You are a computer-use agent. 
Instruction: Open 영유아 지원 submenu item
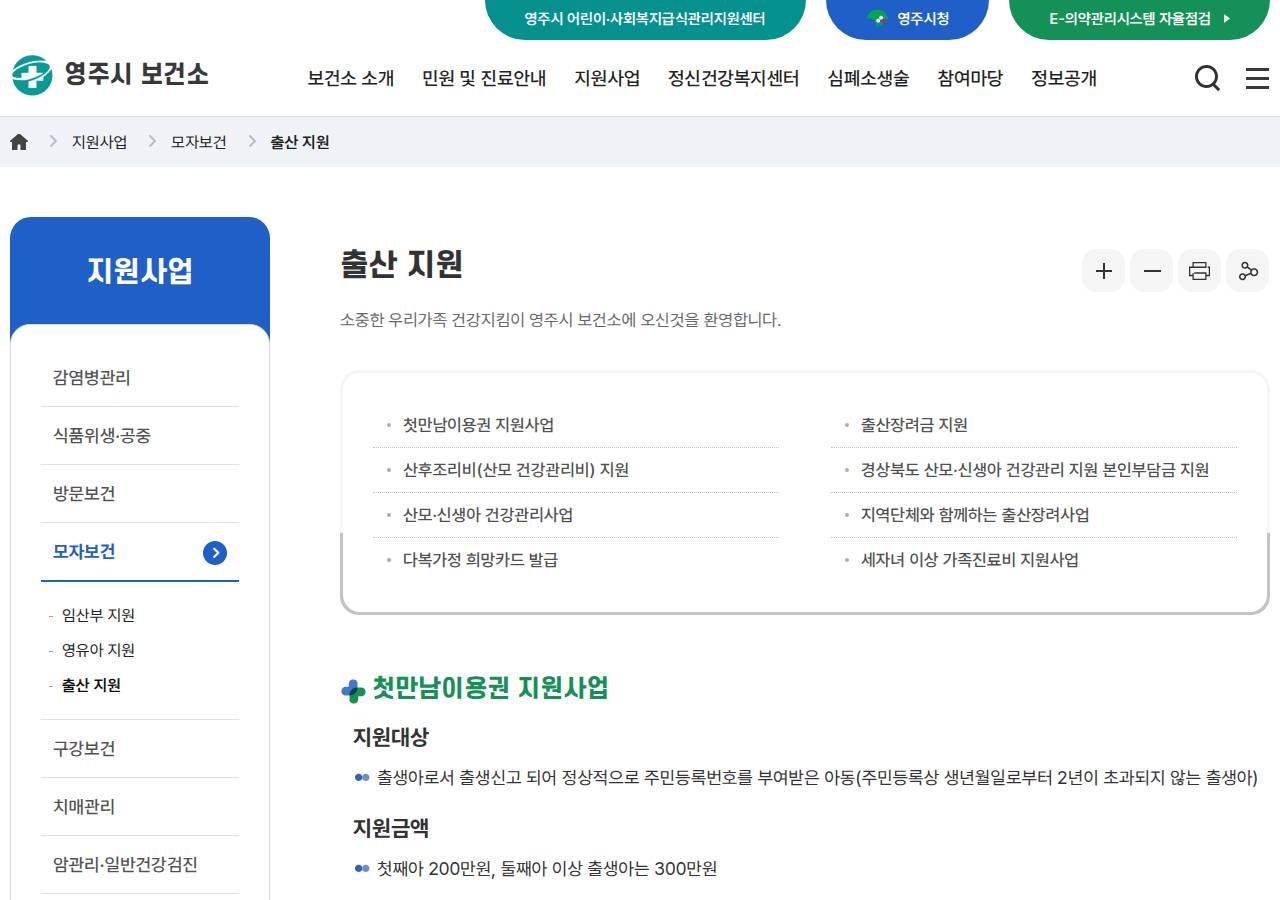point(98,650)
